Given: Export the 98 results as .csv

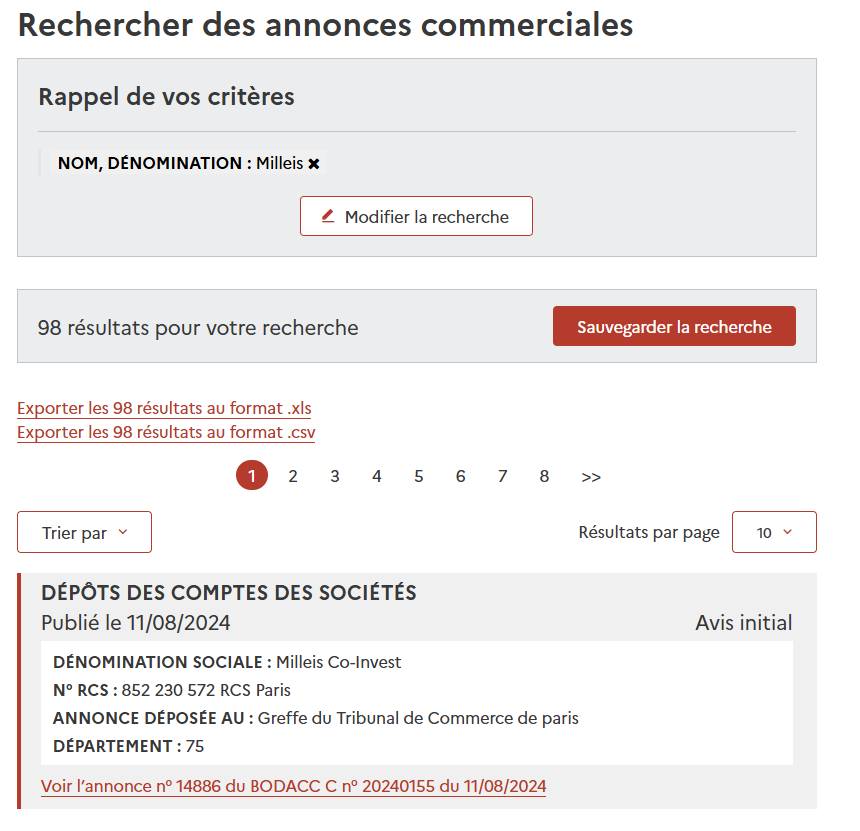Looking at the screenshot, I should coord(166,432).
